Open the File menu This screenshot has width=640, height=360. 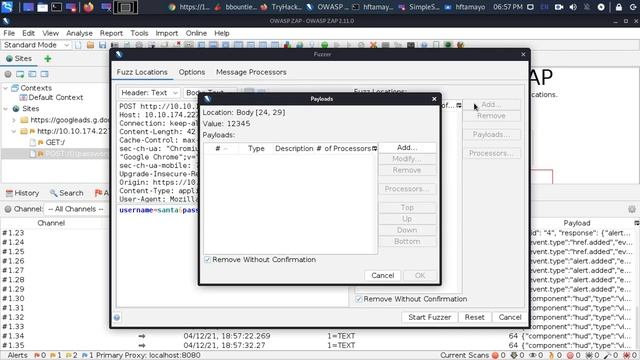[9, 33]
